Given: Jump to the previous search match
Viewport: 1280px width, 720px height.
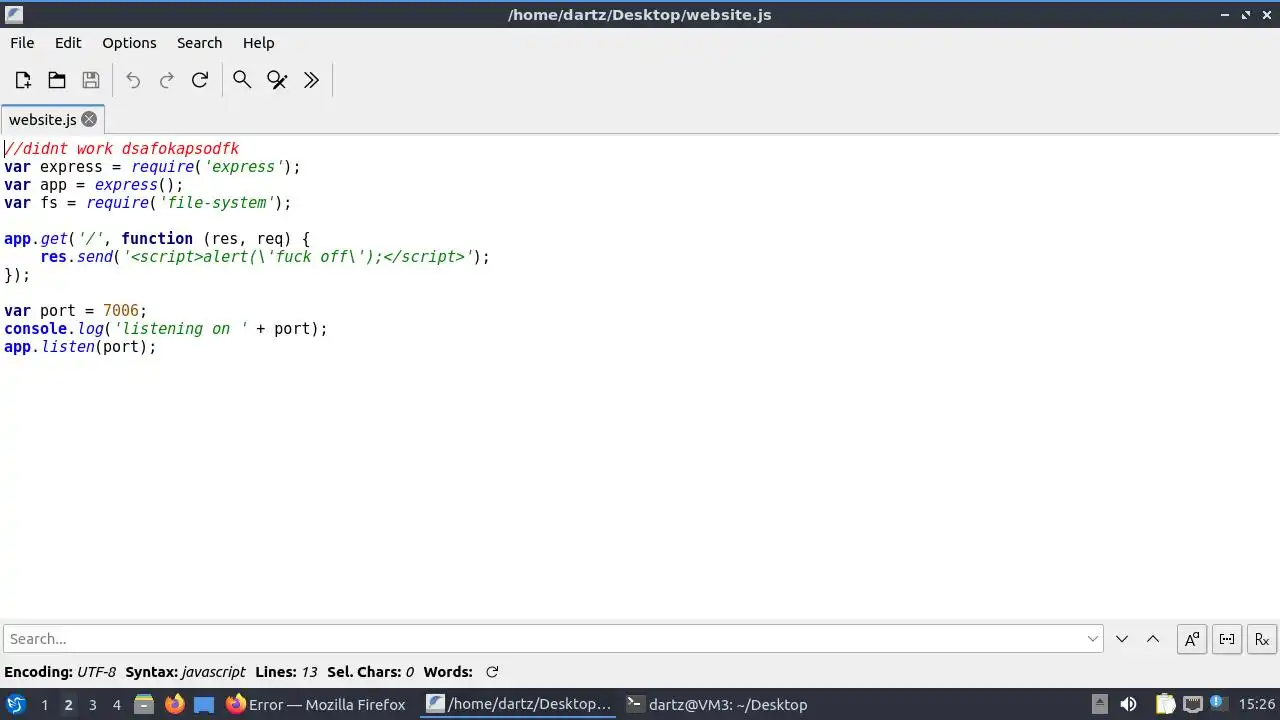Looking at the screenshot, I should tap(1153, 639).
